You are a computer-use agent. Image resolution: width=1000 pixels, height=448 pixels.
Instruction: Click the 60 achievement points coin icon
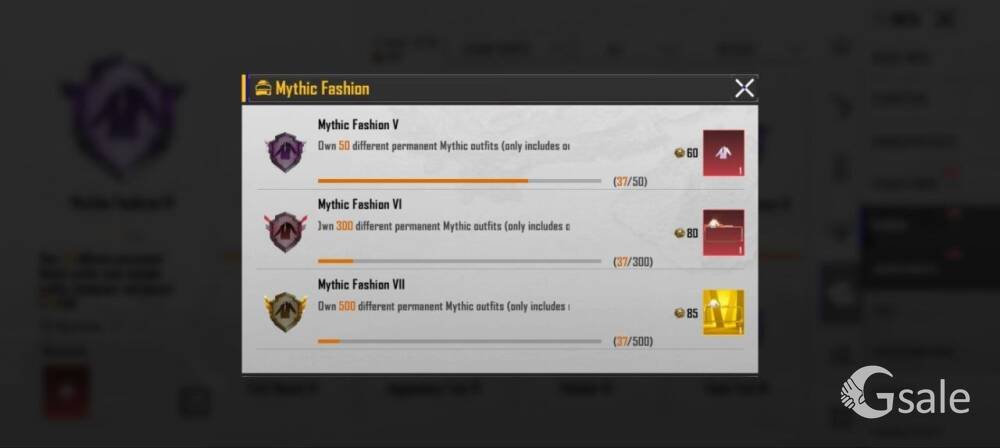[680, 153]
